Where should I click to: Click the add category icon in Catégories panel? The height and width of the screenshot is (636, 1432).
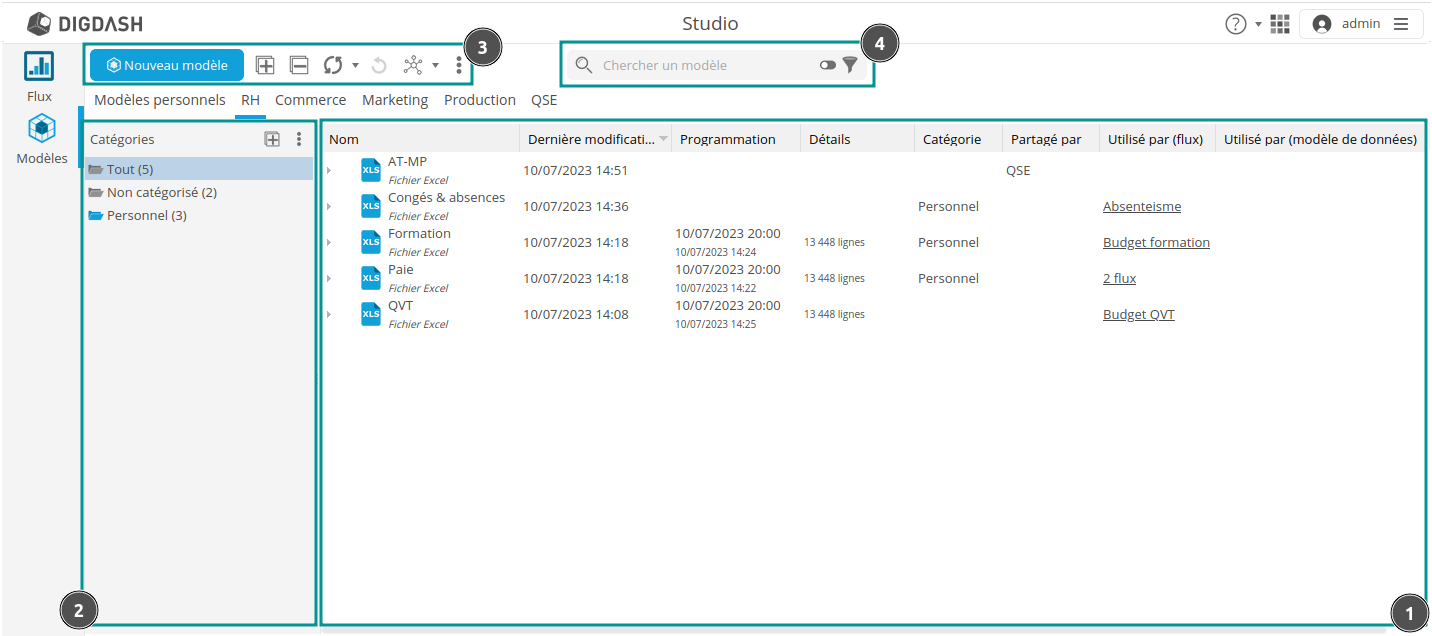272,140
